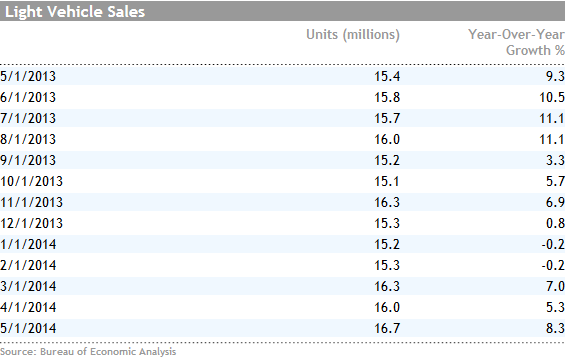
Task: Select the Units (millions) column header
Action: coord(353,35)
